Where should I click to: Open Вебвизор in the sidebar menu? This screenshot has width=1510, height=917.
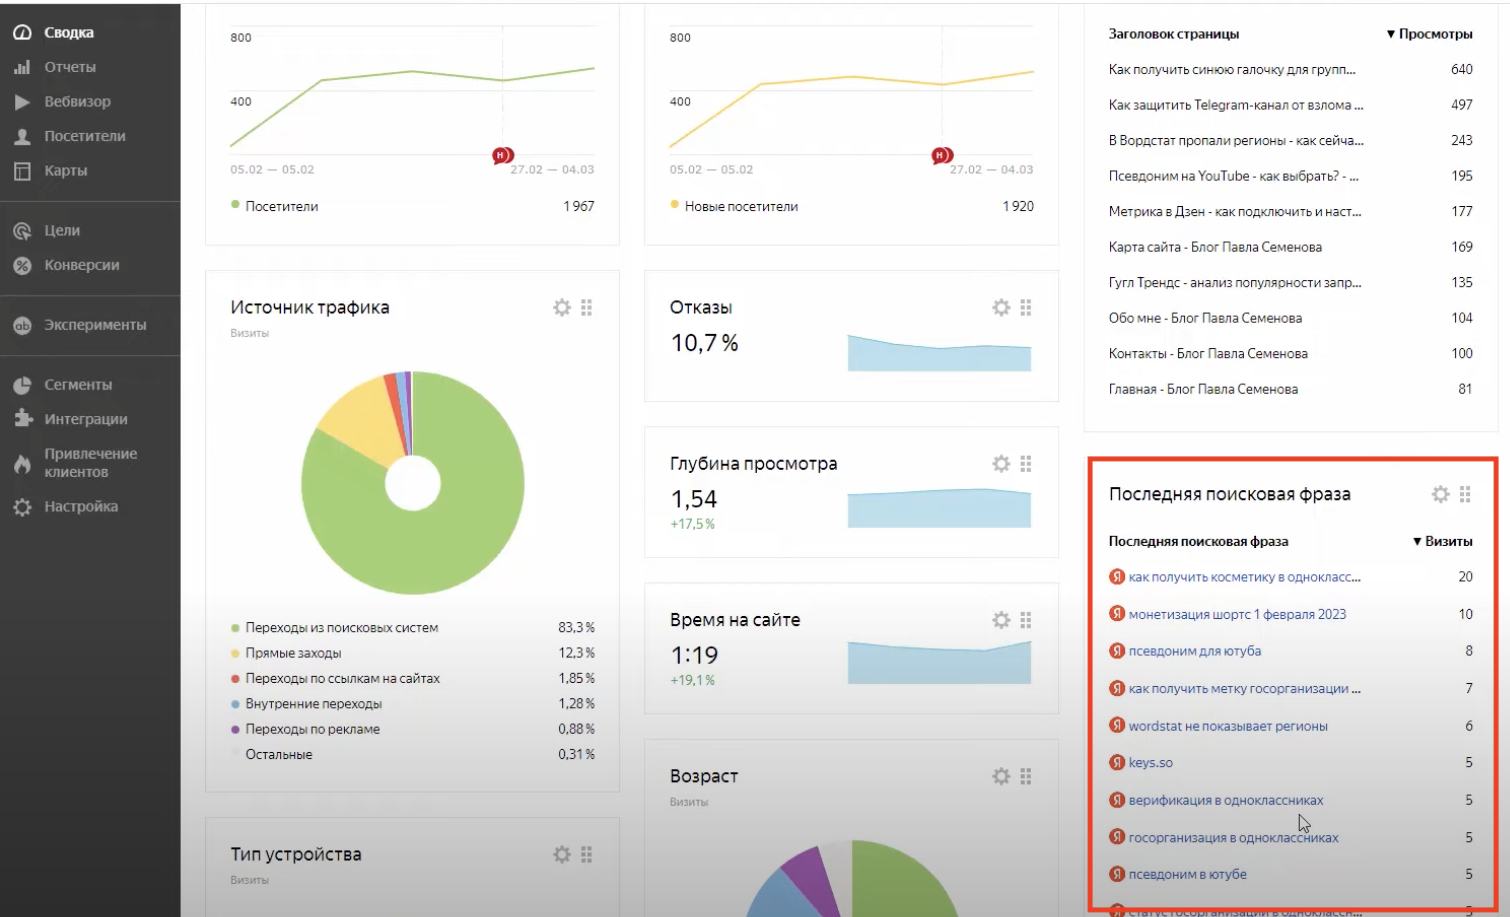[77, 102]
